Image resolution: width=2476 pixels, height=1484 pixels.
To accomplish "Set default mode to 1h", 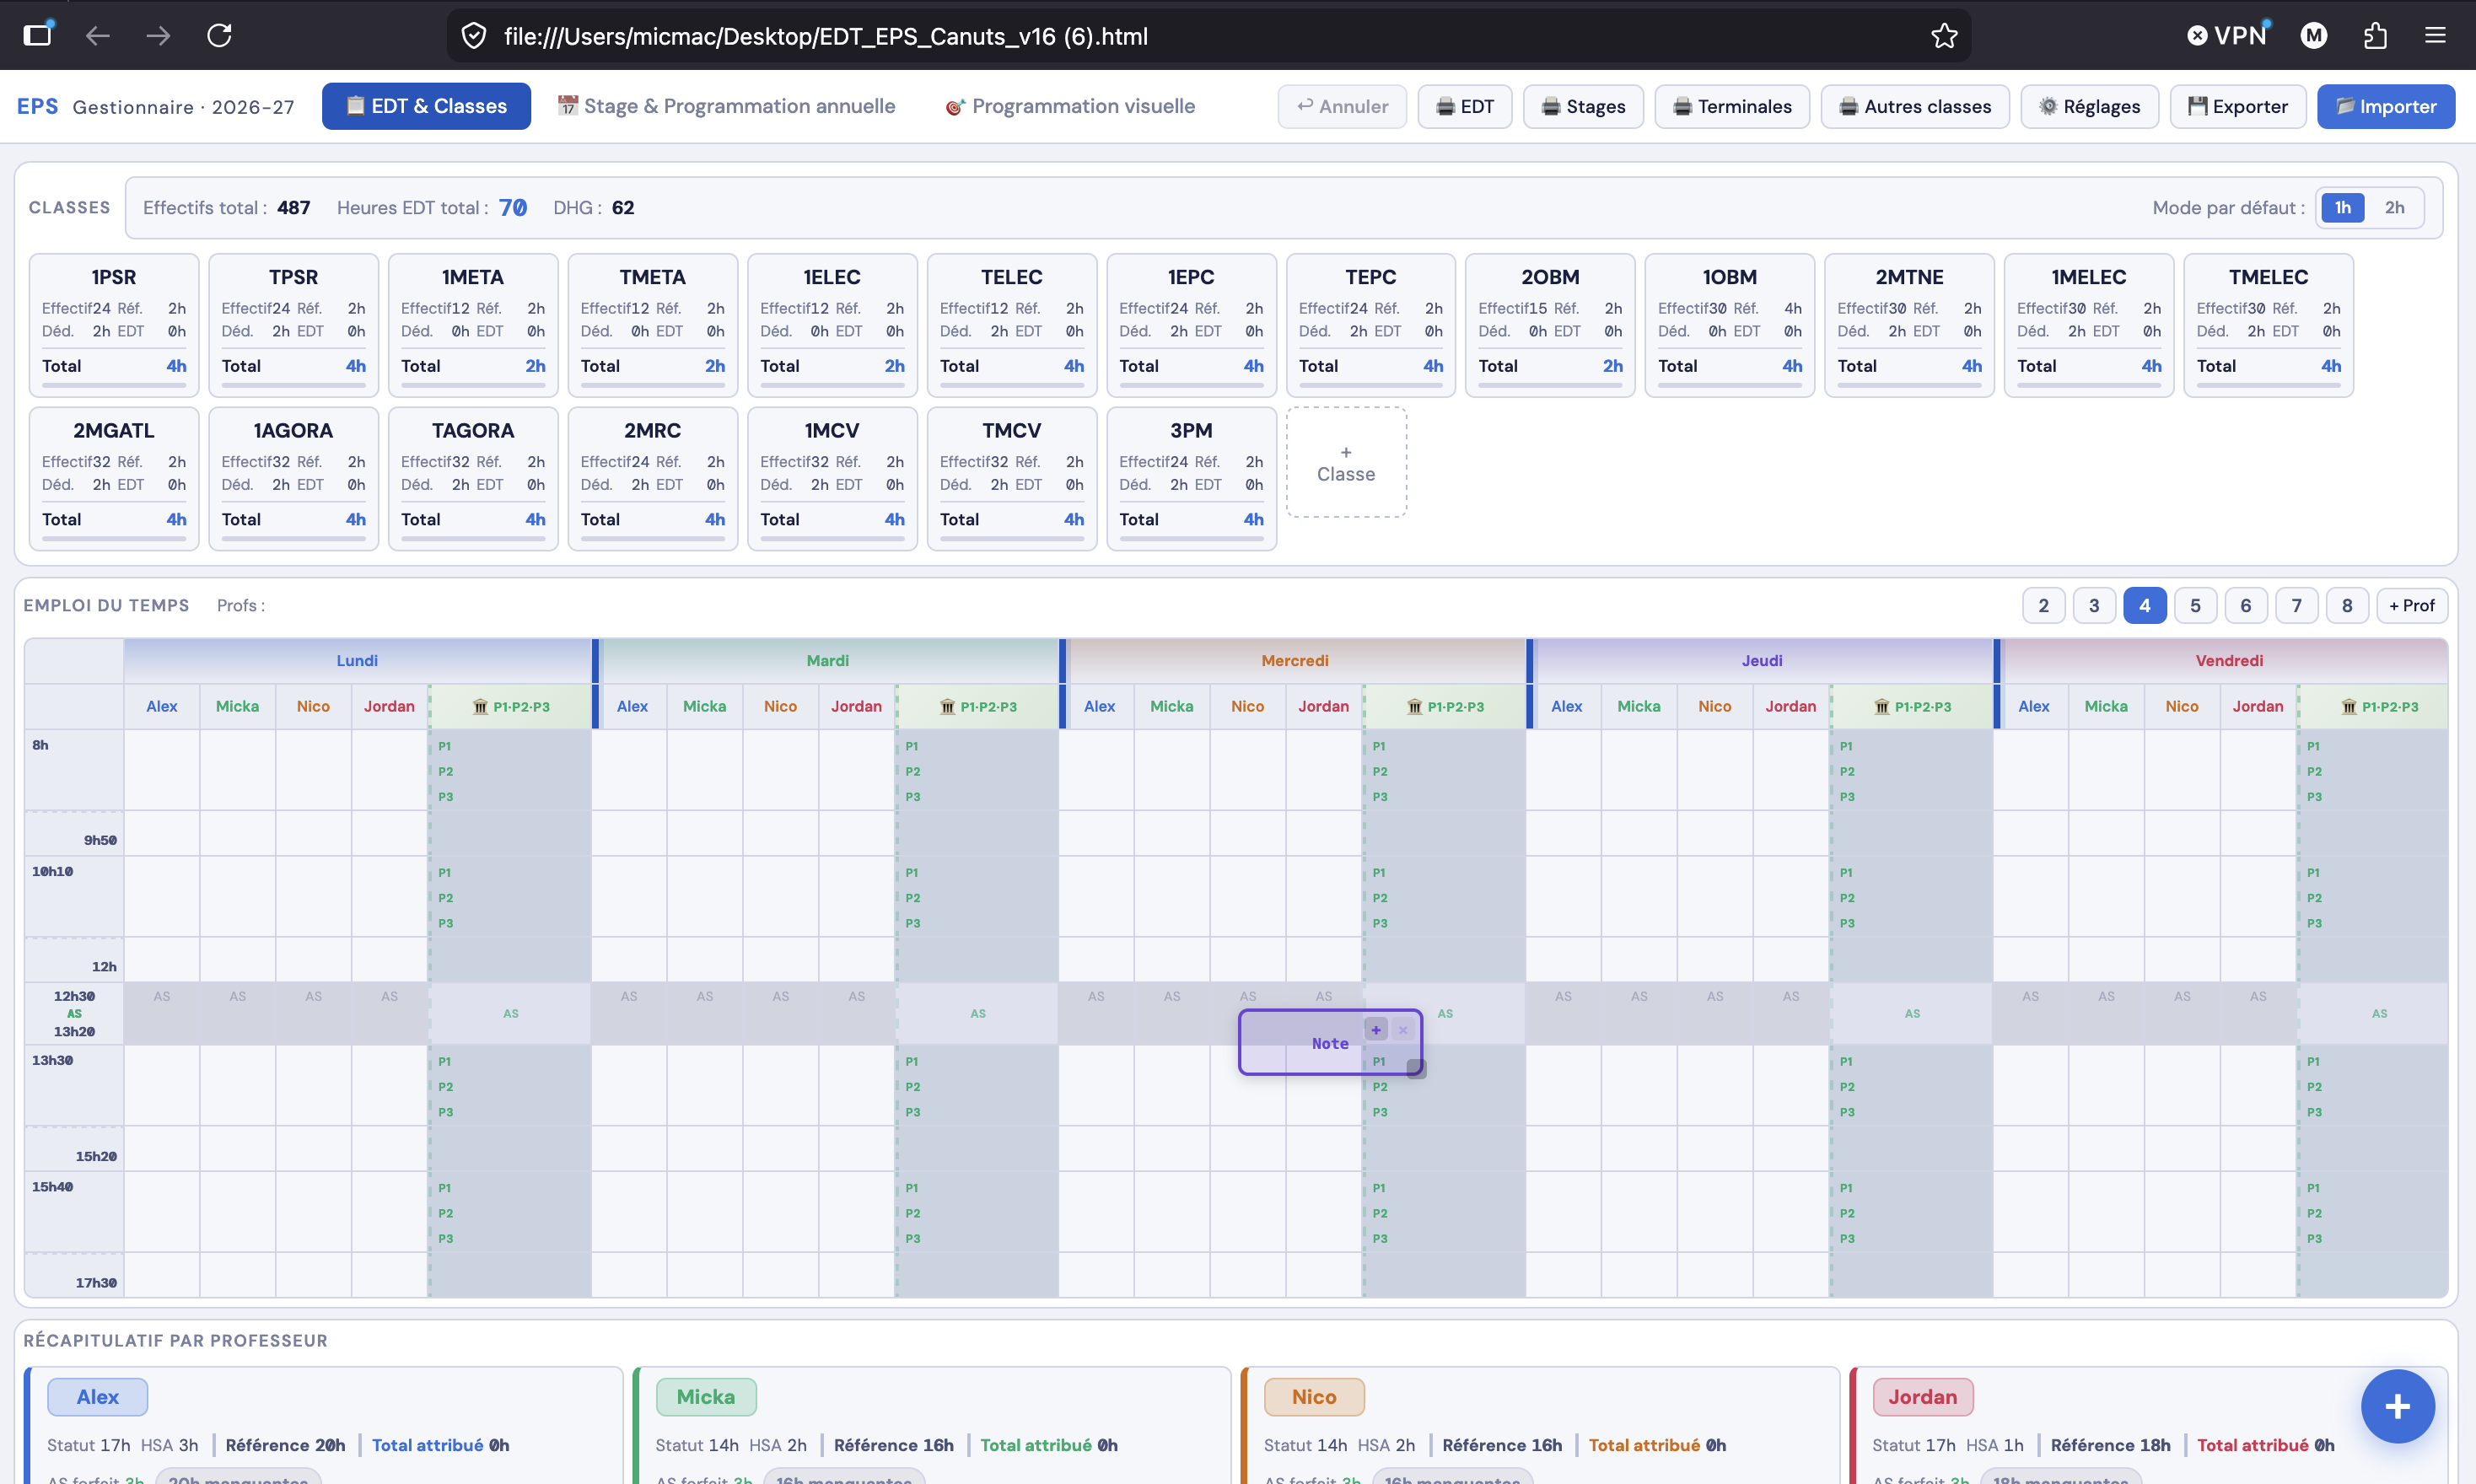I will 2343,208.
